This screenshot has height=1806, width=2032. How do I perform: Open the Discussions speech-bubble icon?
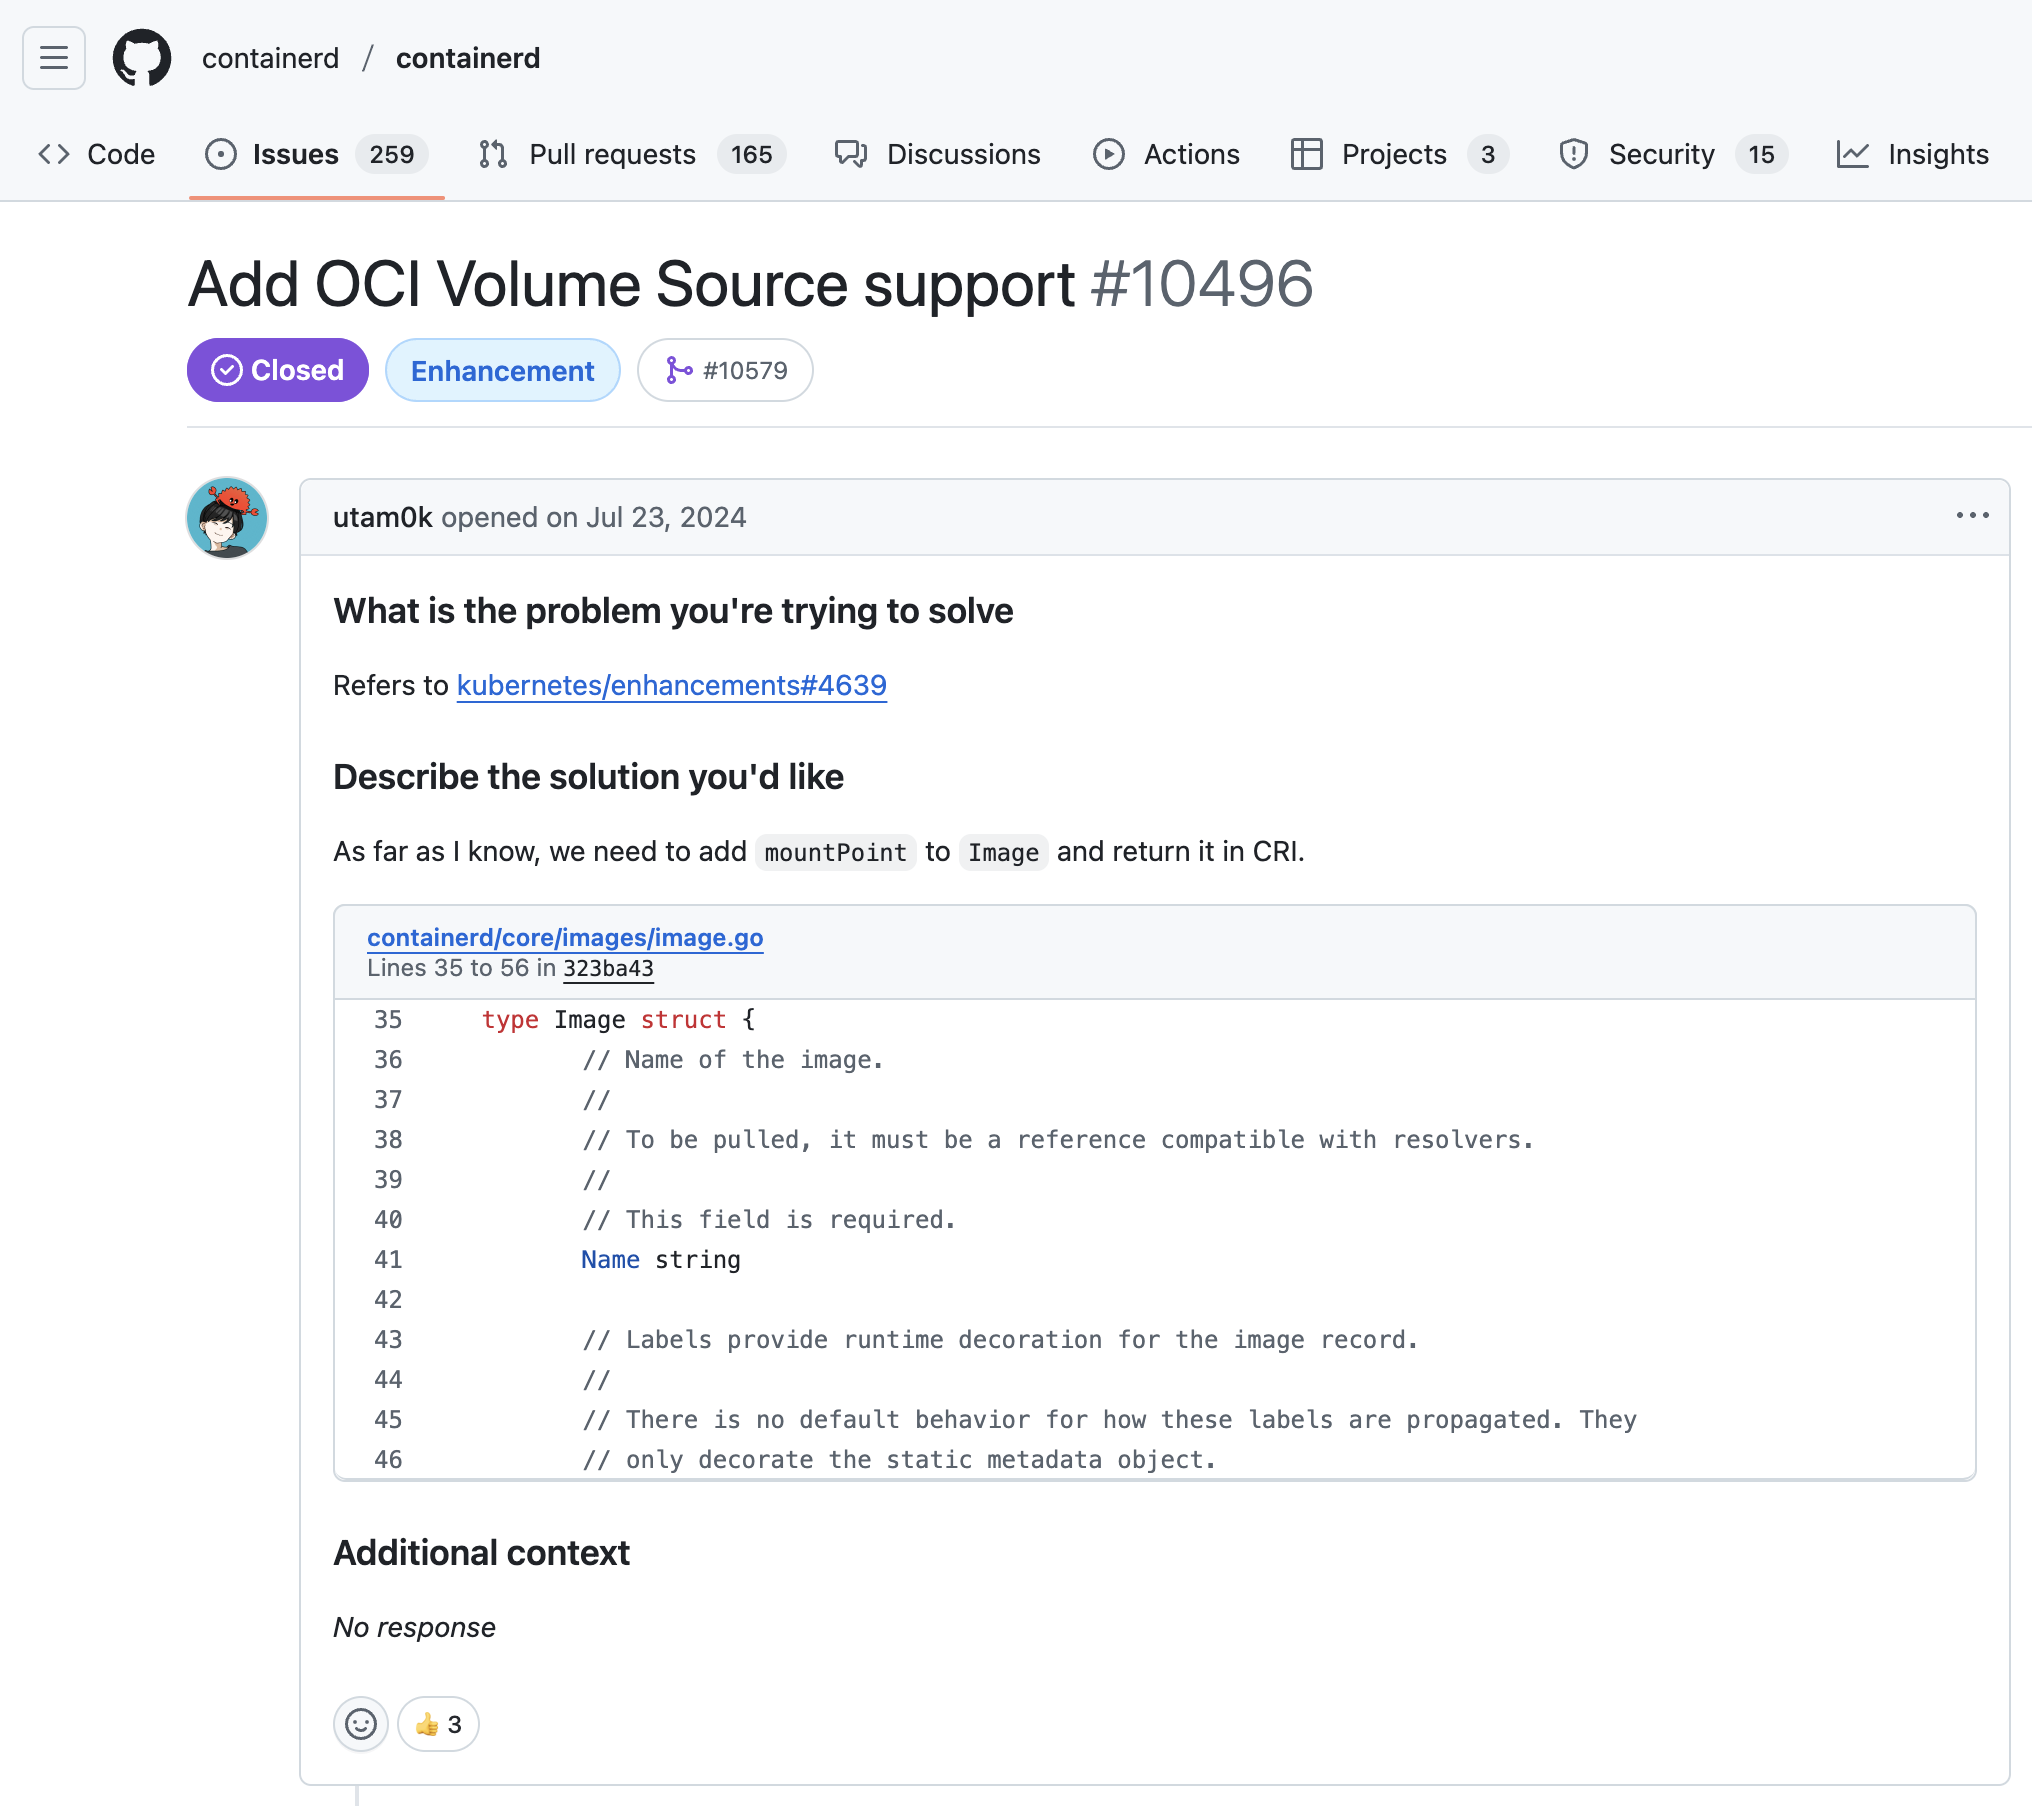point(849,154)
